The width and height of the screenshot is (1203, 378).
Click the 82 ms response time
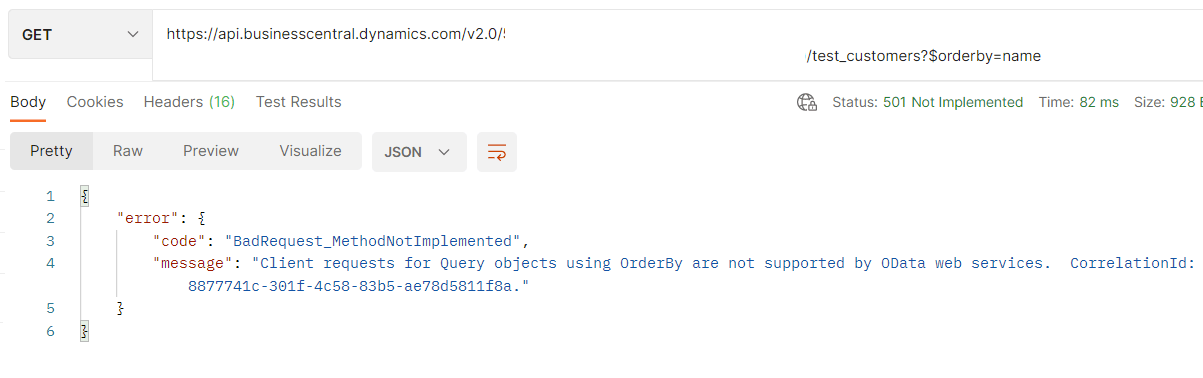click(1099, 102)
